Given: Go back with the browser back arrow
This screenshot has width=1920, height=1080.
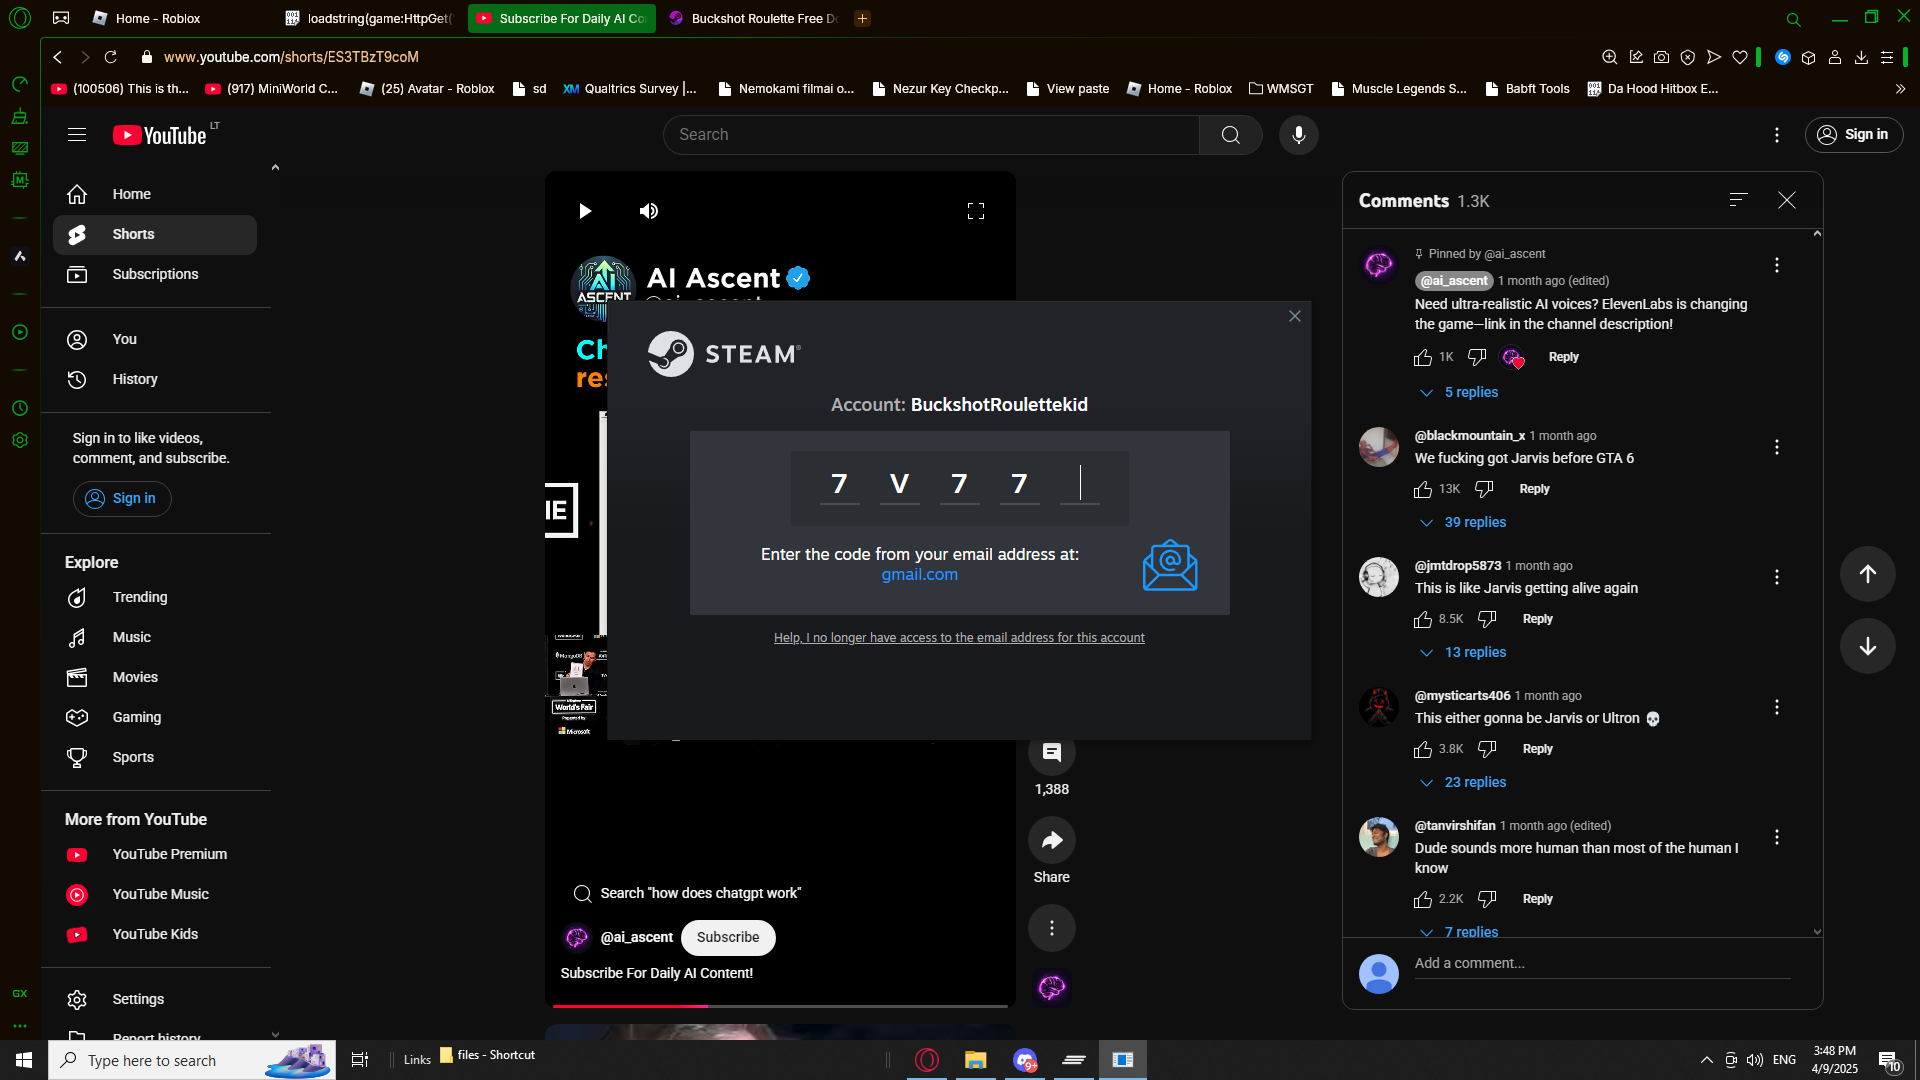Looking at the screenshot, I should [58, 57].
